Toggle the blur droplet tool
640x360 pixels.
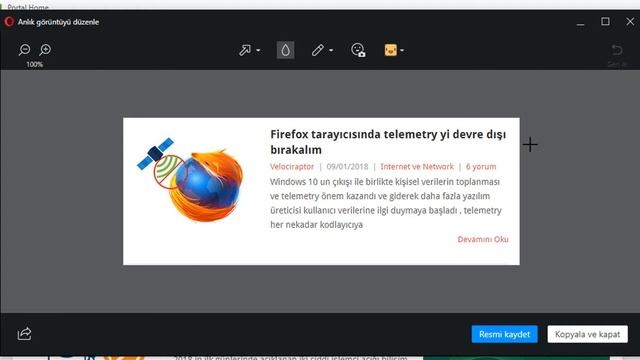click(285, 50)
